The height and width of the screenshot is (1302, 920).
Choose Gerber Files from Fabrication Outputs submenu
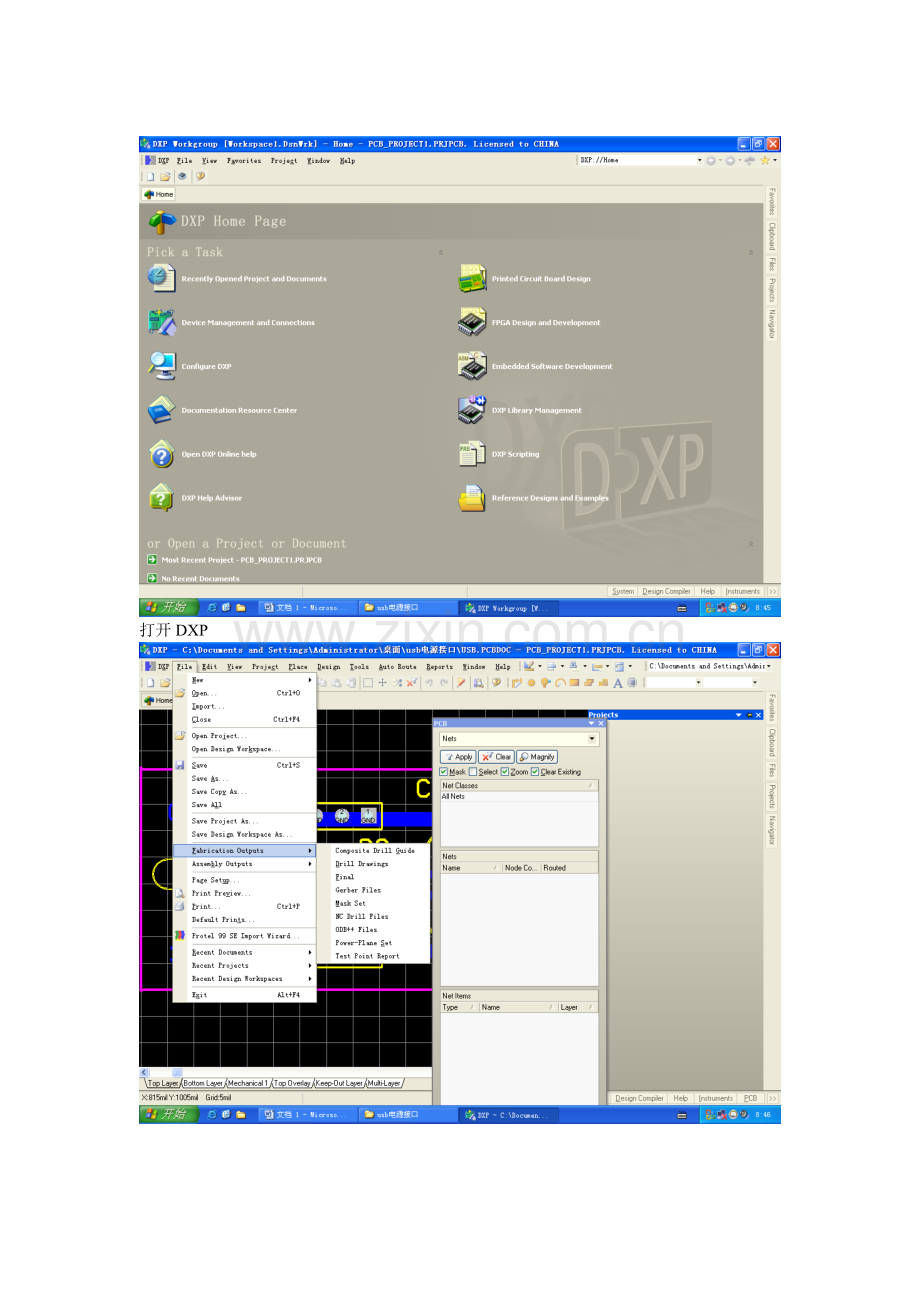tap(358, 890)
